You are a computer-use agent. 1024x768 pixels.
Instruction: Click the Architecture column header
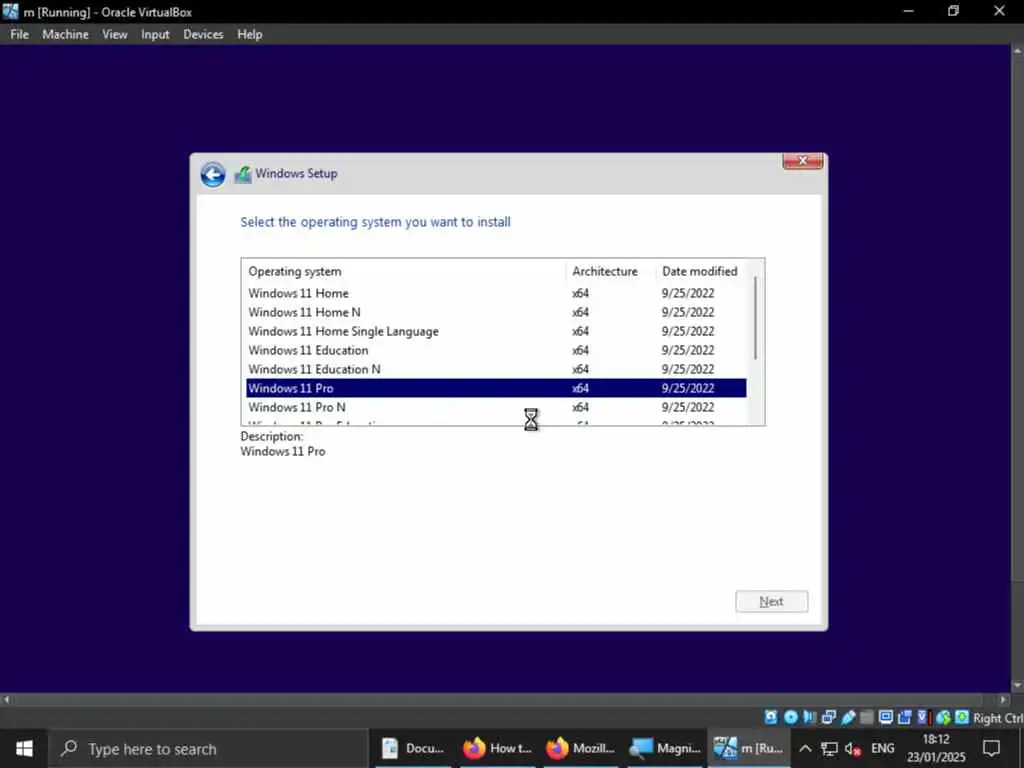tap(611, 271)
